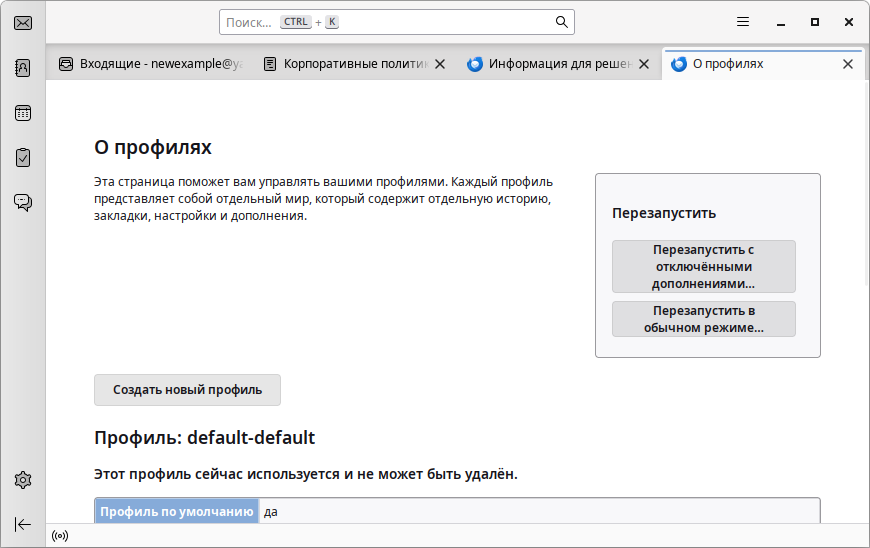870x548 pixels.
Task: Click inside the global search field
Action: [x=397, y=22]
